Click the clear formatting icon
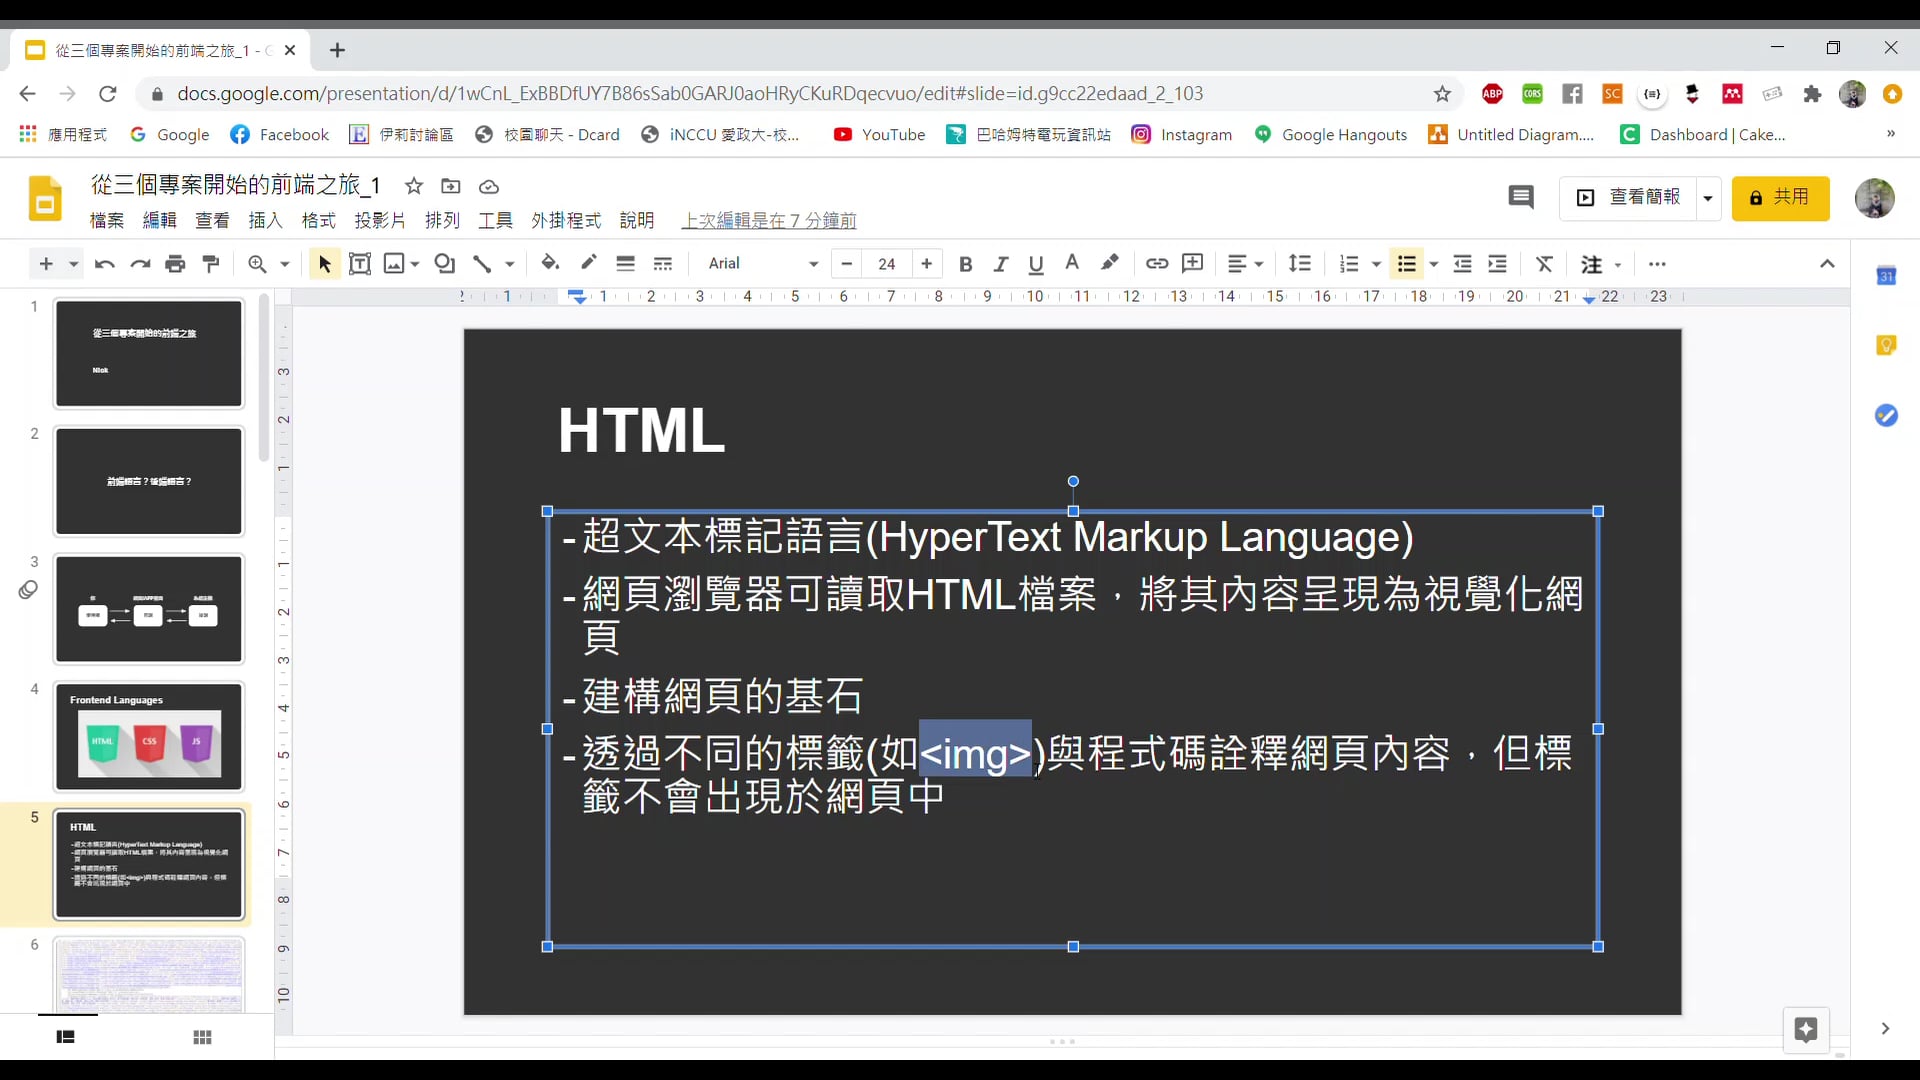The width and height of the screenshot is (1920, 1080). 1544,264
